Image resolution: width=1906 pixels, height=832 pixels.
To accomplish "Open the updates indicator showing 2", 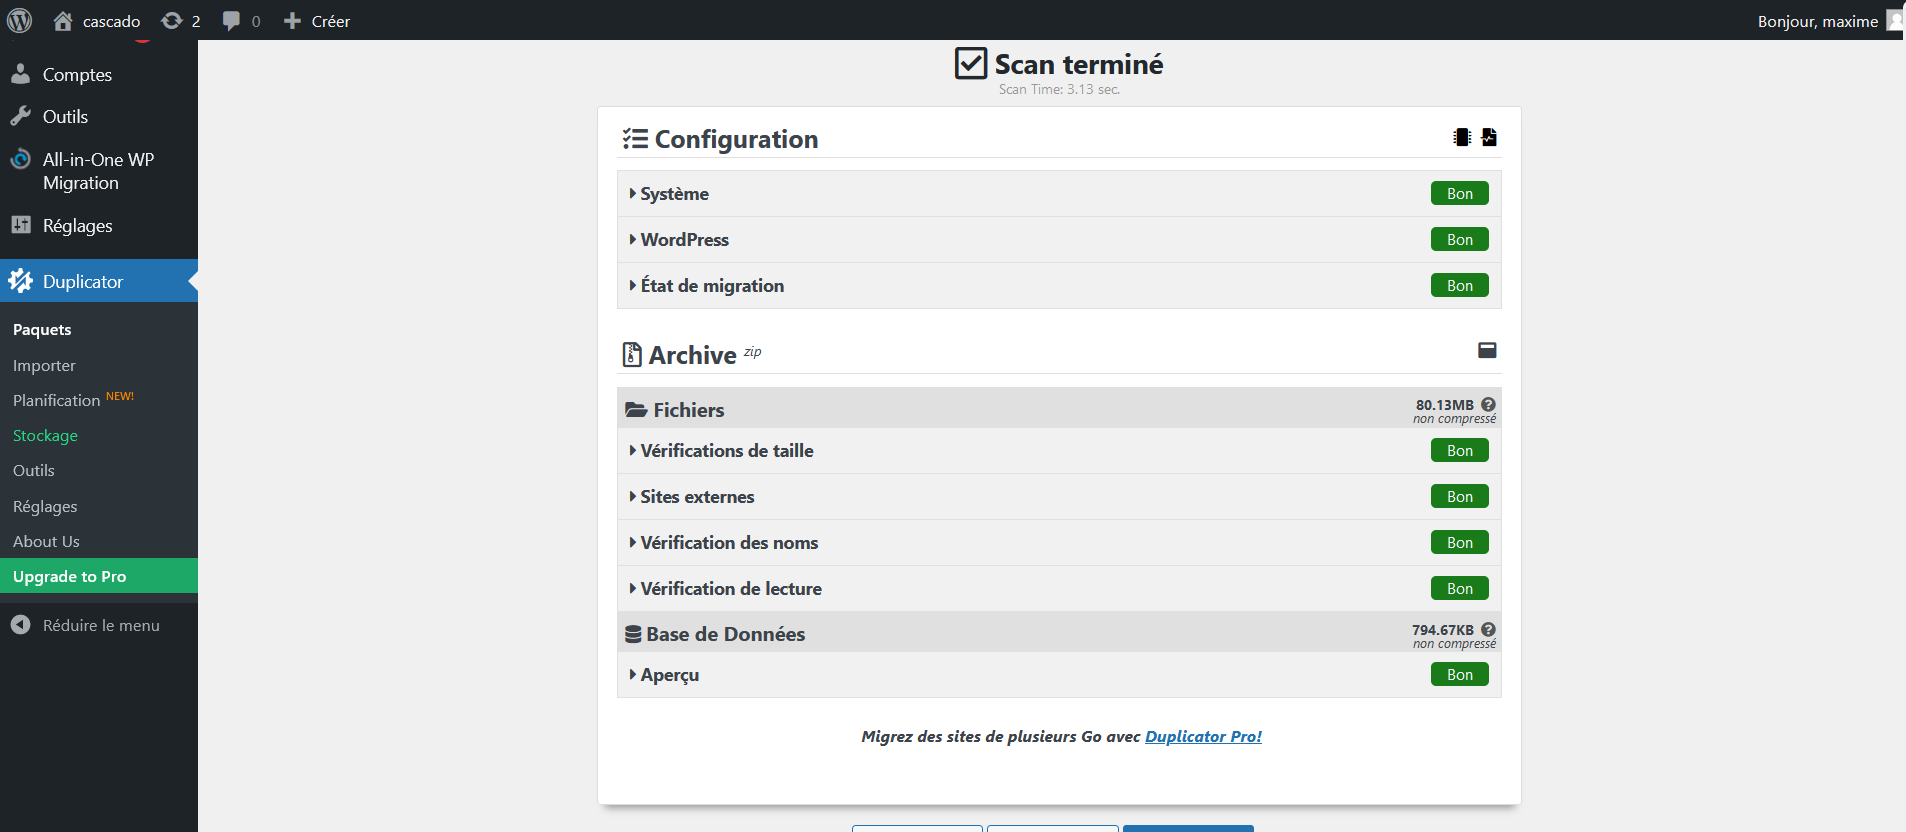I will point(181,21).
